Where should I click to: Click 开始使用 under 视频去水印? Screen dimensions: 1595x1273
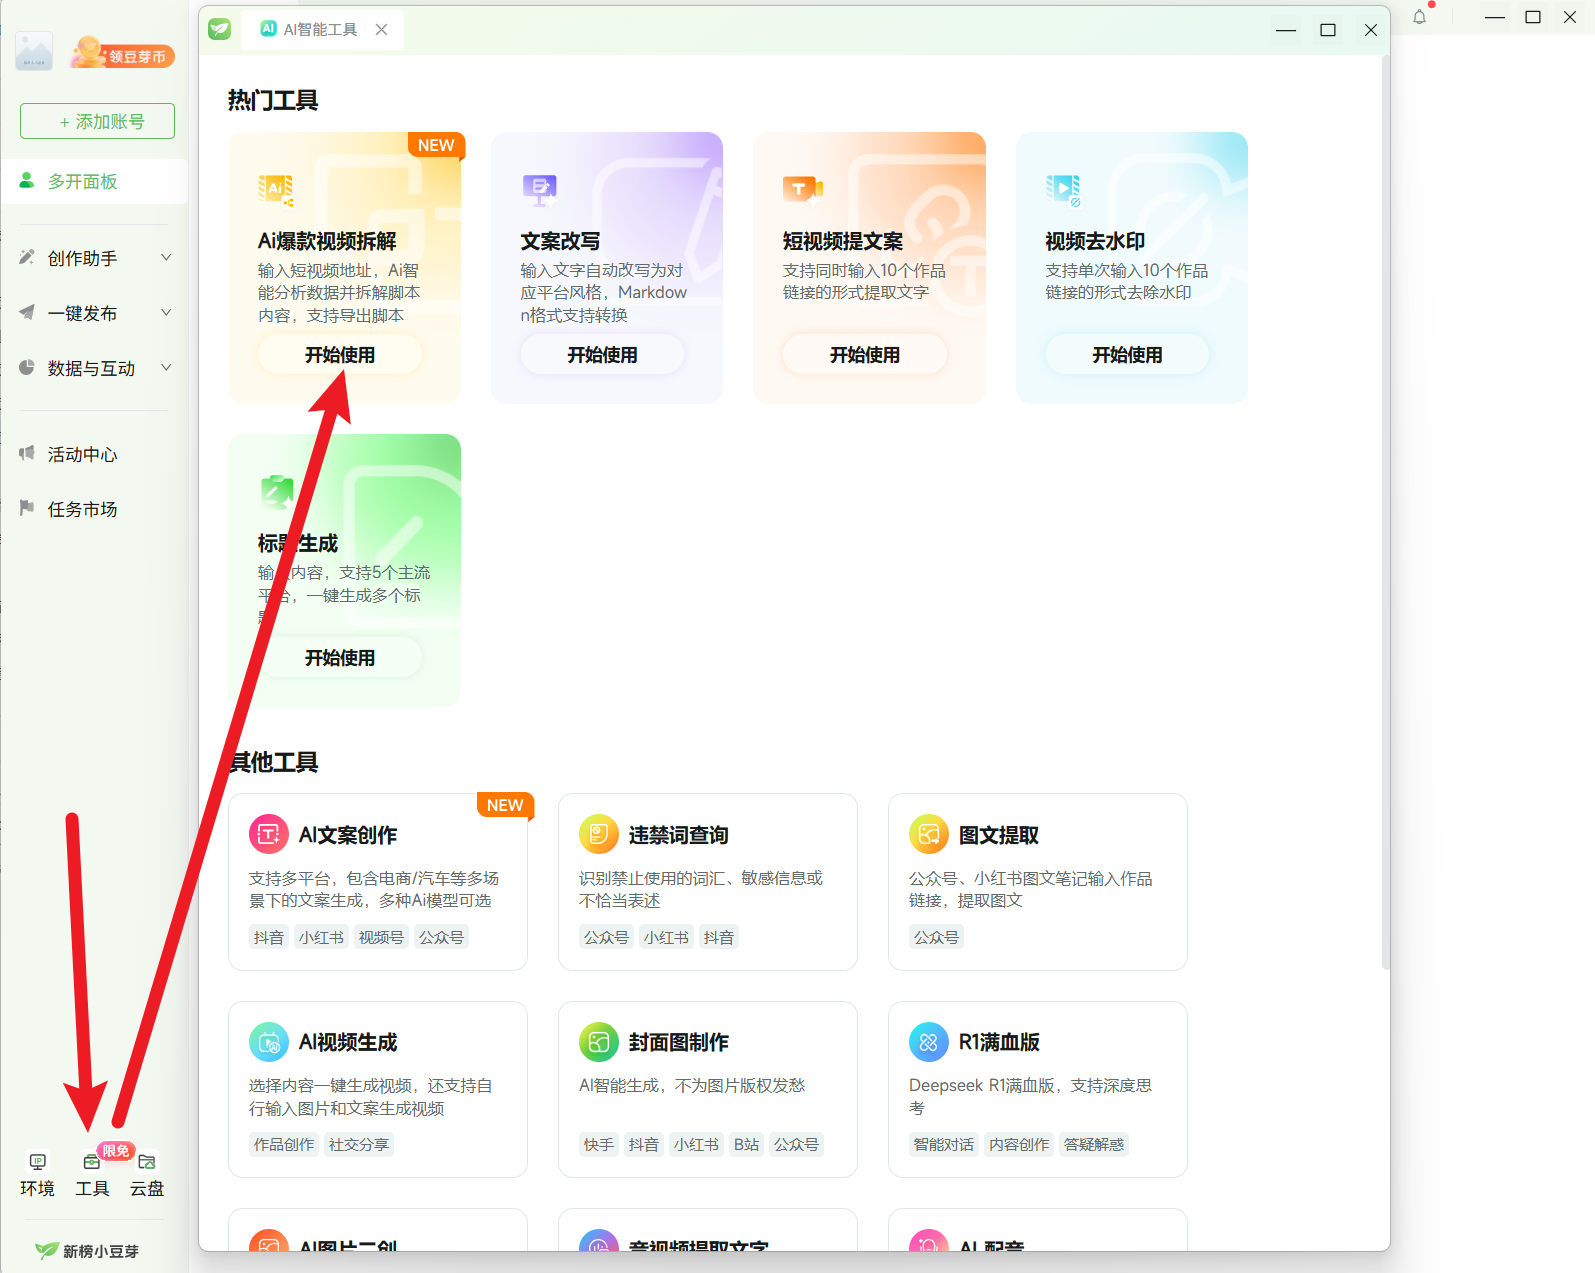[1127, 355]
